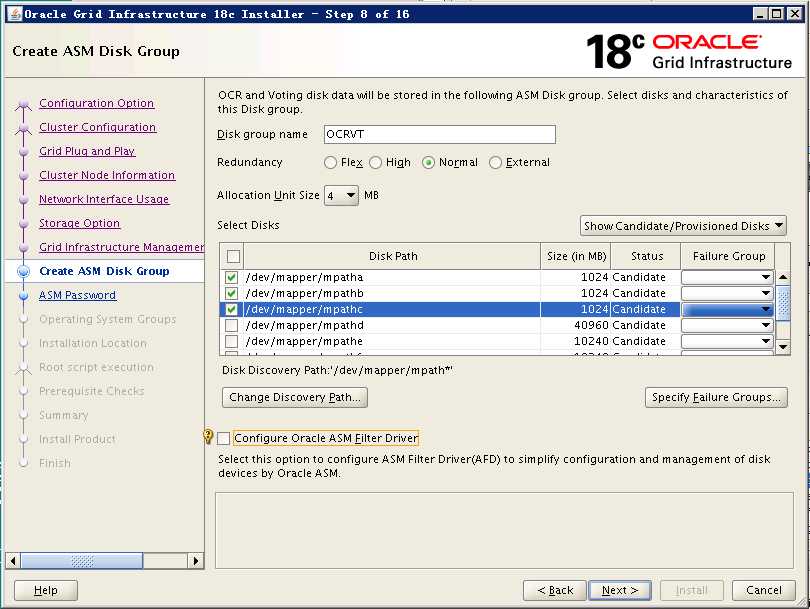Click the Java installer title bar icon
The image size is (810, 609).
coord(15,14)
